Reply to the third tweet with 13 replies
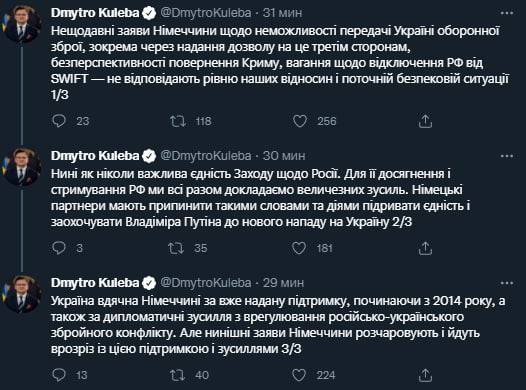The height and width of the screenshot is (390, 526). click(x=59, y=375)
